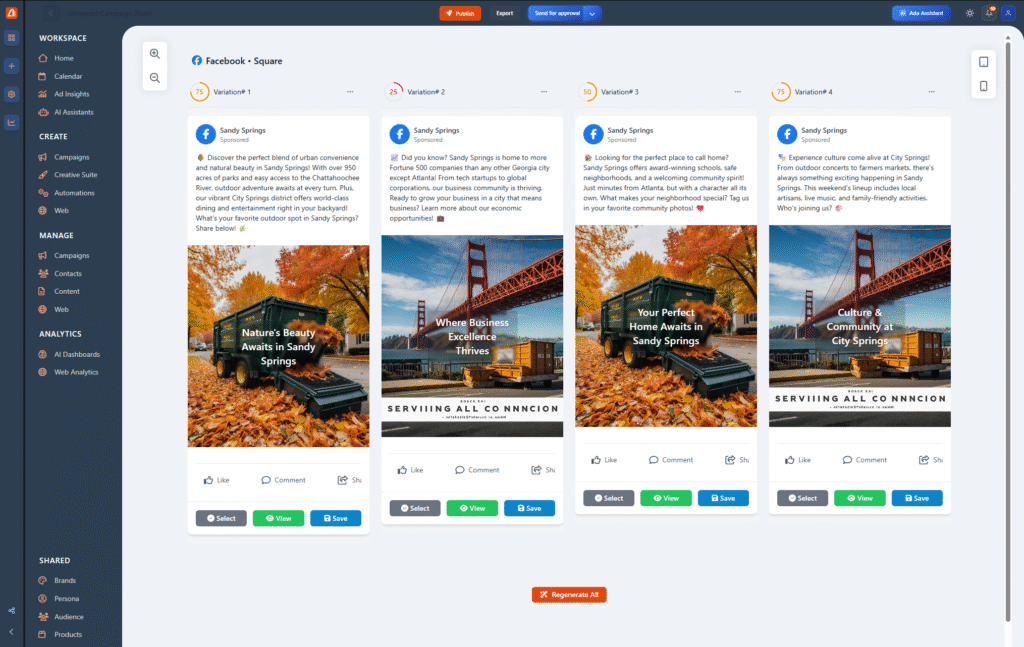The image size is (1024, 647).
Task: Switch to mobile phone preview
Action: (983, 86)
